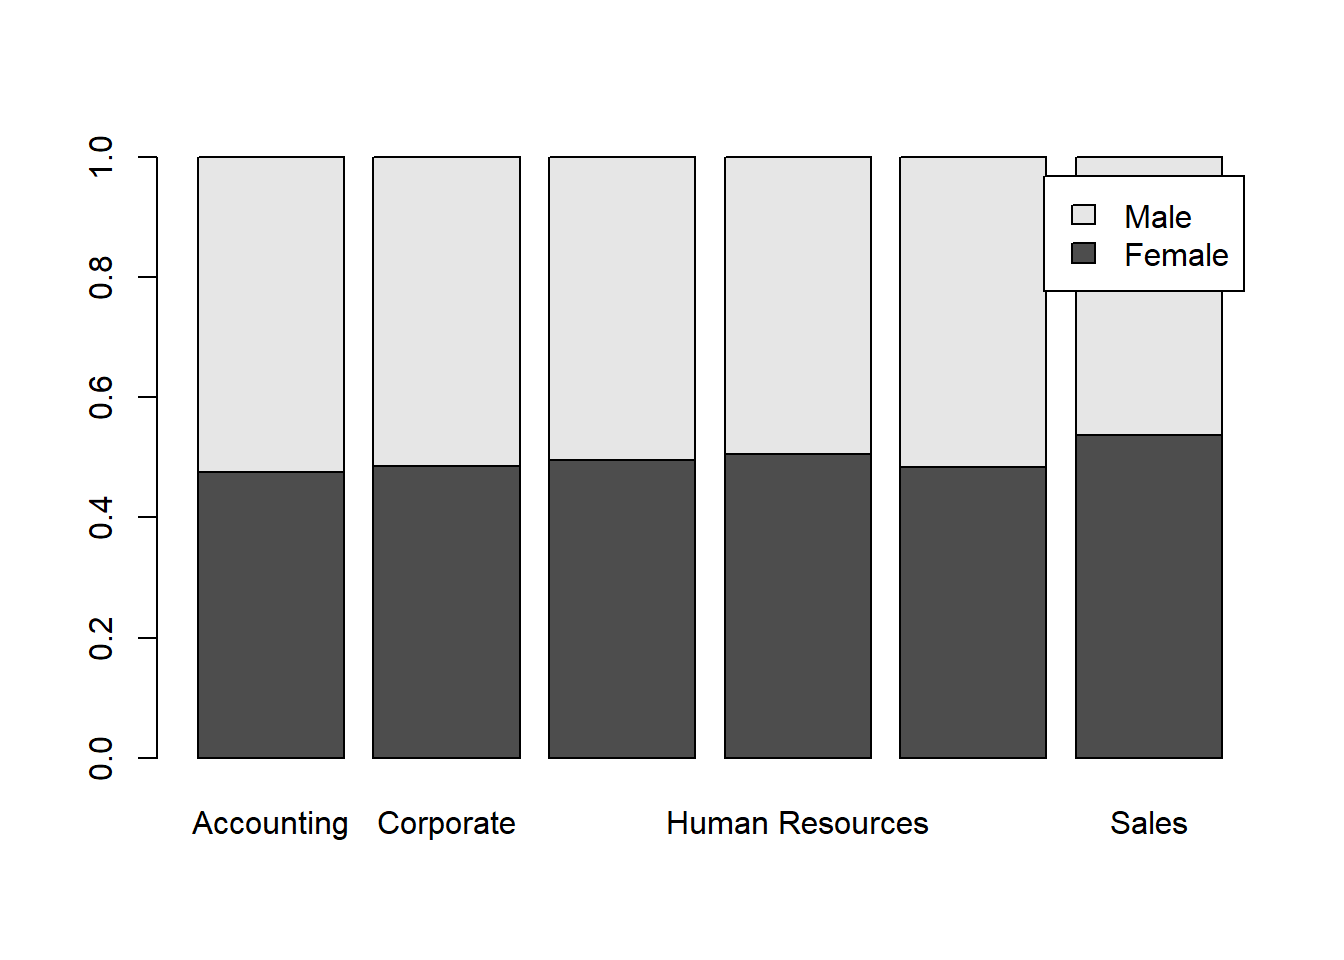The width and height of the screenshot is (1344, 960).
Task: Click the Corporate axis label
Action: click(446, 823)
